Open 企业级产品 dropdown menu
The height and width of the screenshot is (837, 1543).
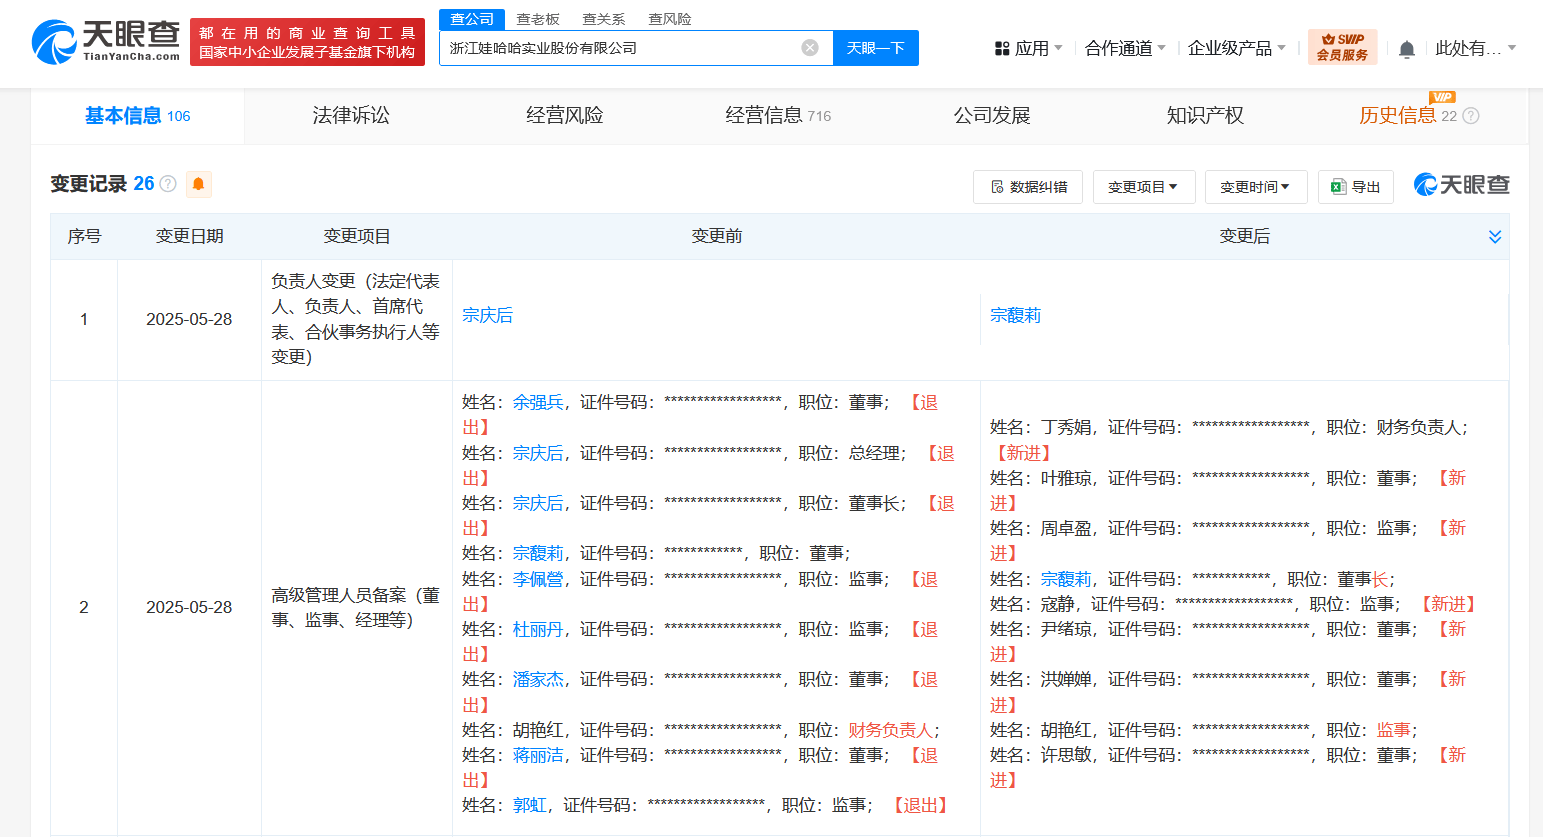pos(1236,48)
